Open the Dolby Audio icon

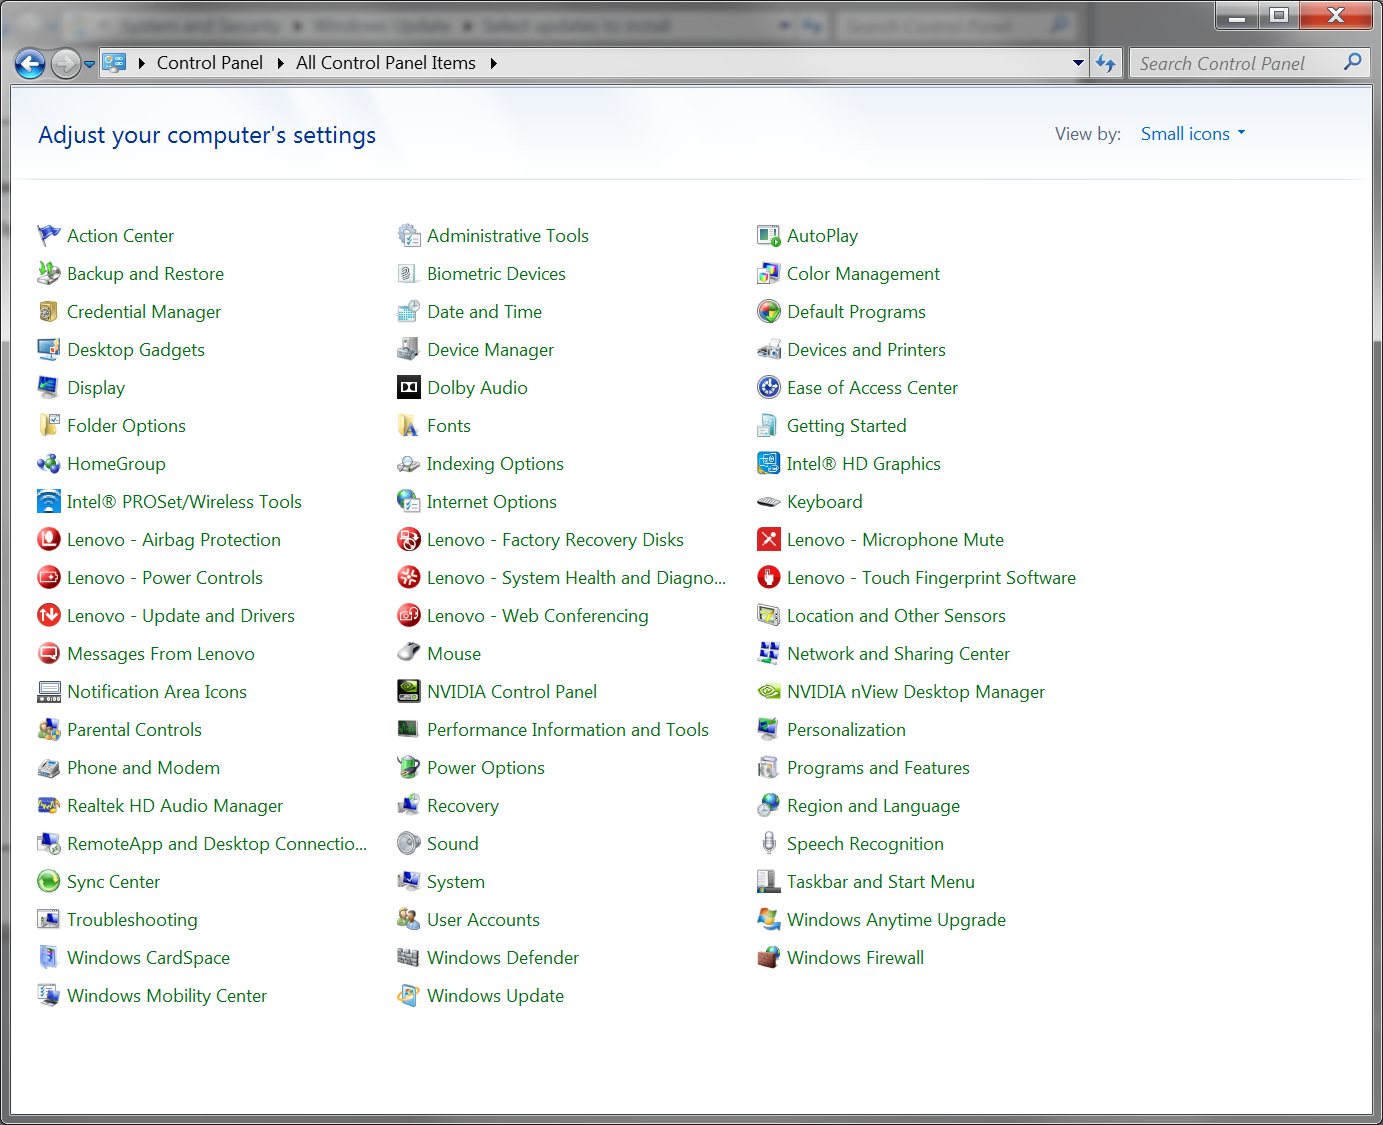pyautogui.click(x=408, y=388)
